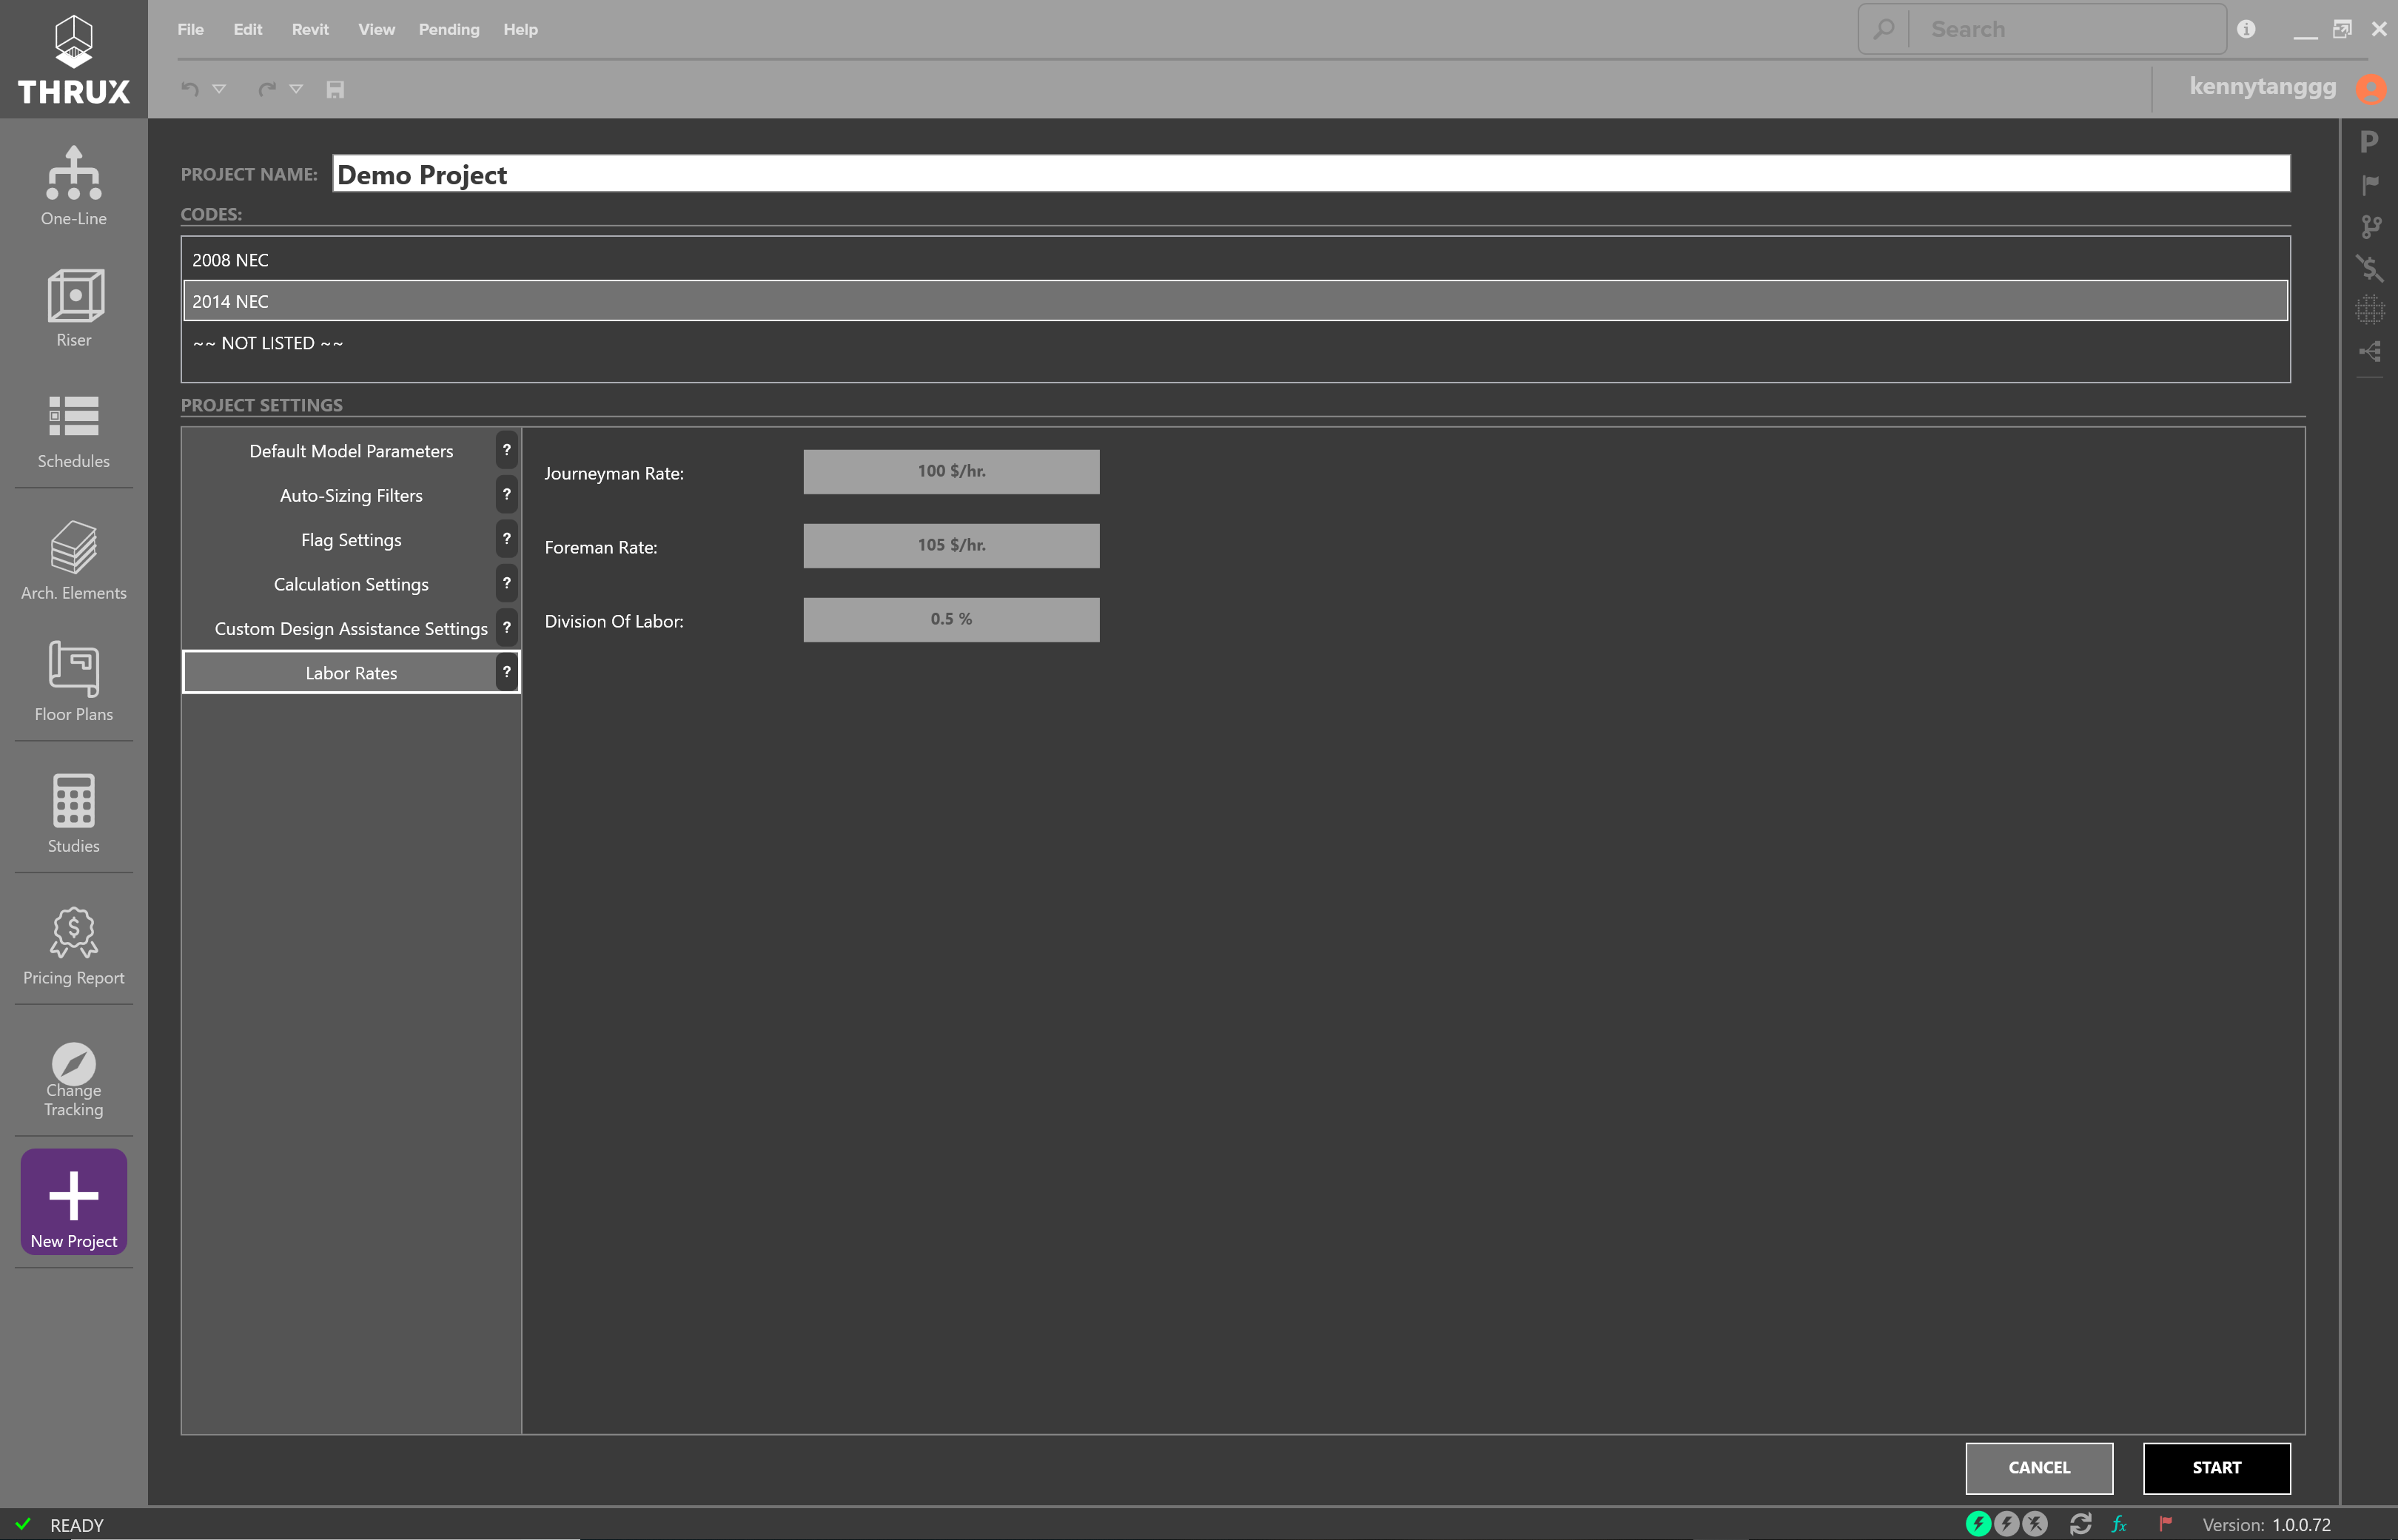Screen dimensions: 2398x1540
Task: Click the THRUX logo
Action: (x=73, y=60)
